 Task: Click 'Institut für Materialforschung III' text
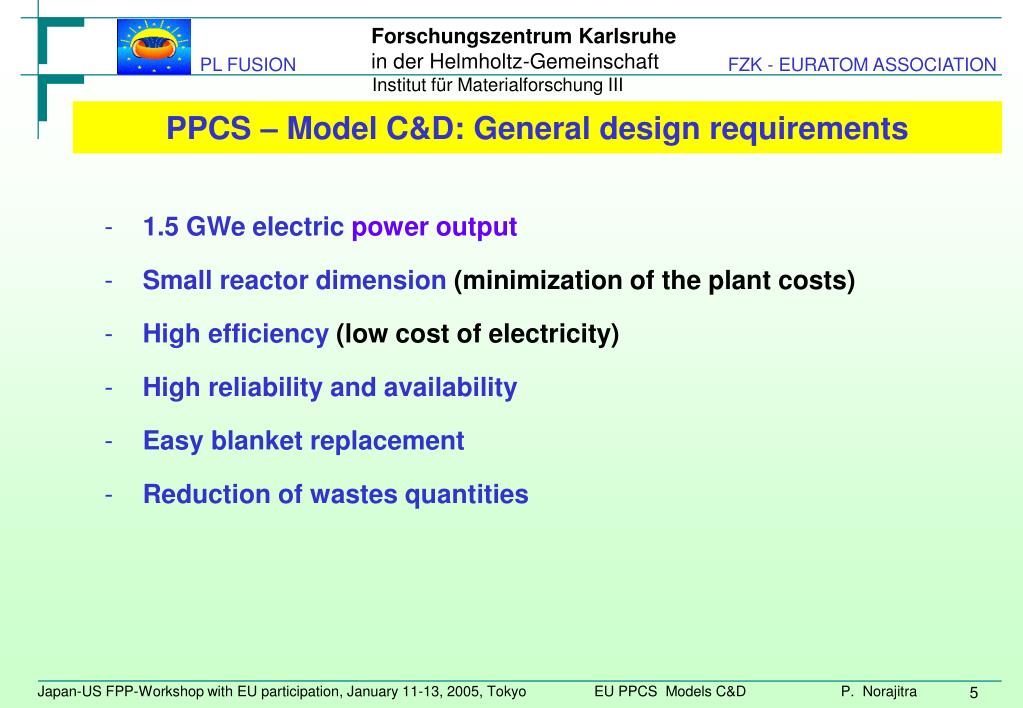[497, 85]
